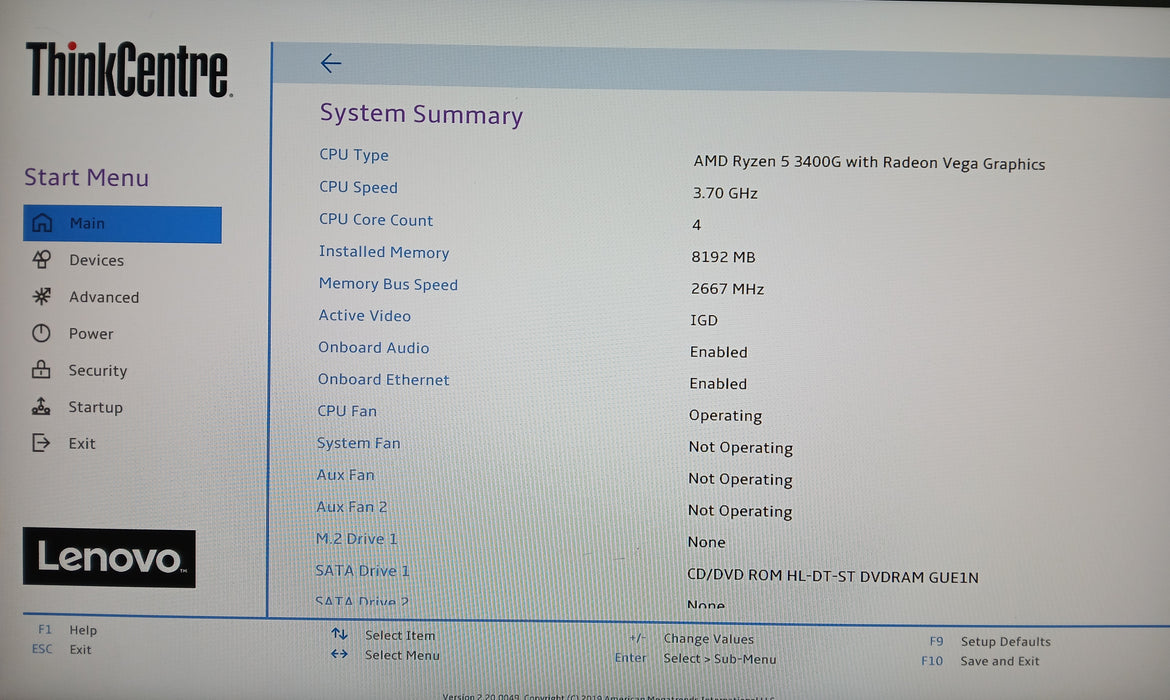Switch to the Power menu

pos(91,334)
